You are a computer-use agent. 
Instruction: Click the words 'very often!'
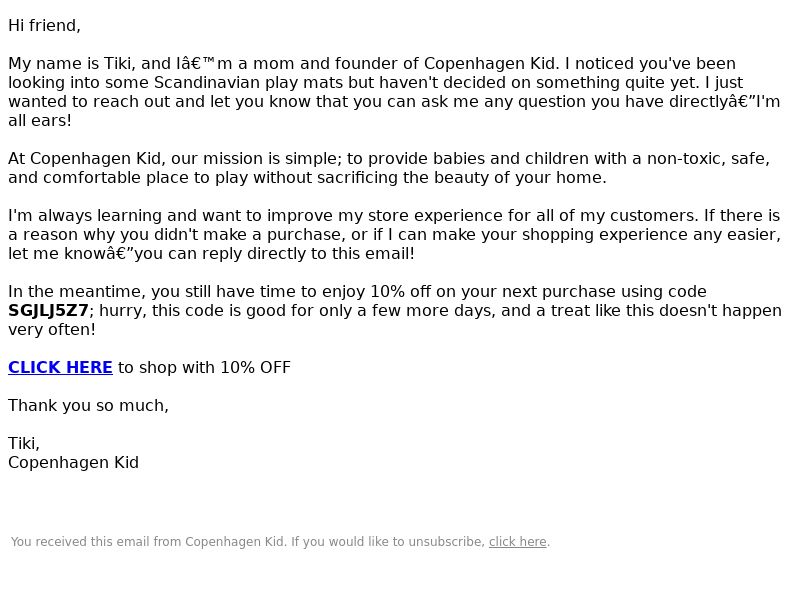[x=52, y=330]
